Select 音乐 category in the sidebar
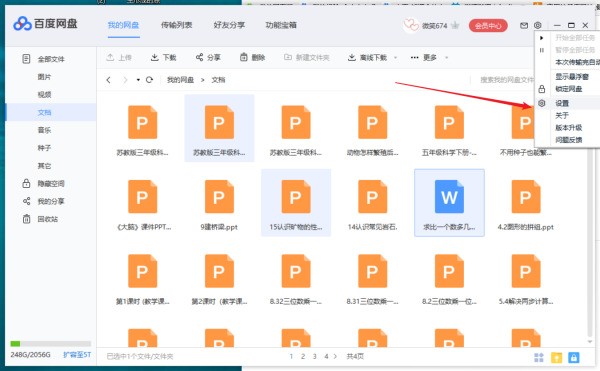 tap(44, 130)
